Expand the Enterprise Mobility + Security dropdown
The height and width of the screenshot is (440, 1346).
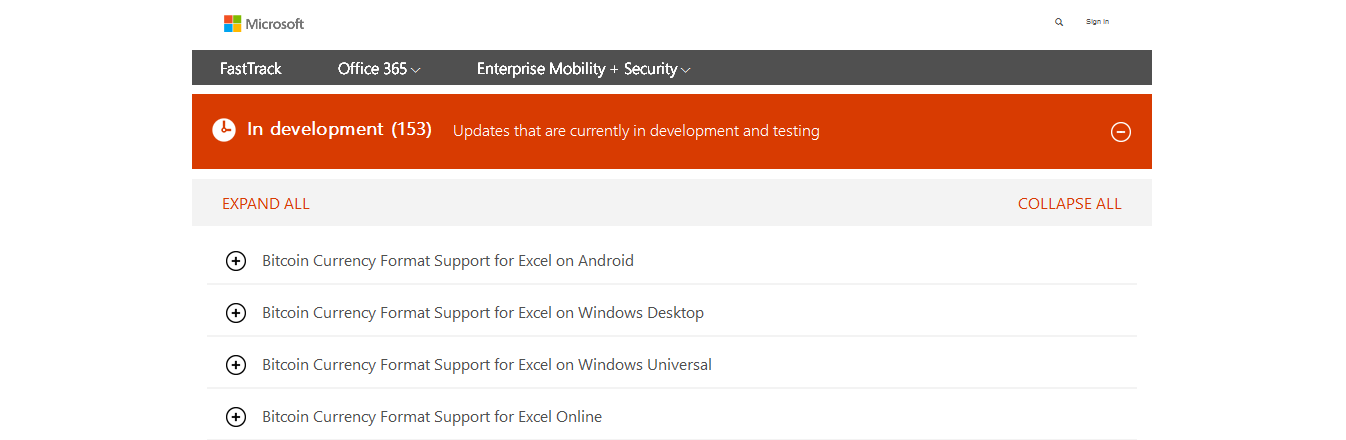(x=583, y=69)
